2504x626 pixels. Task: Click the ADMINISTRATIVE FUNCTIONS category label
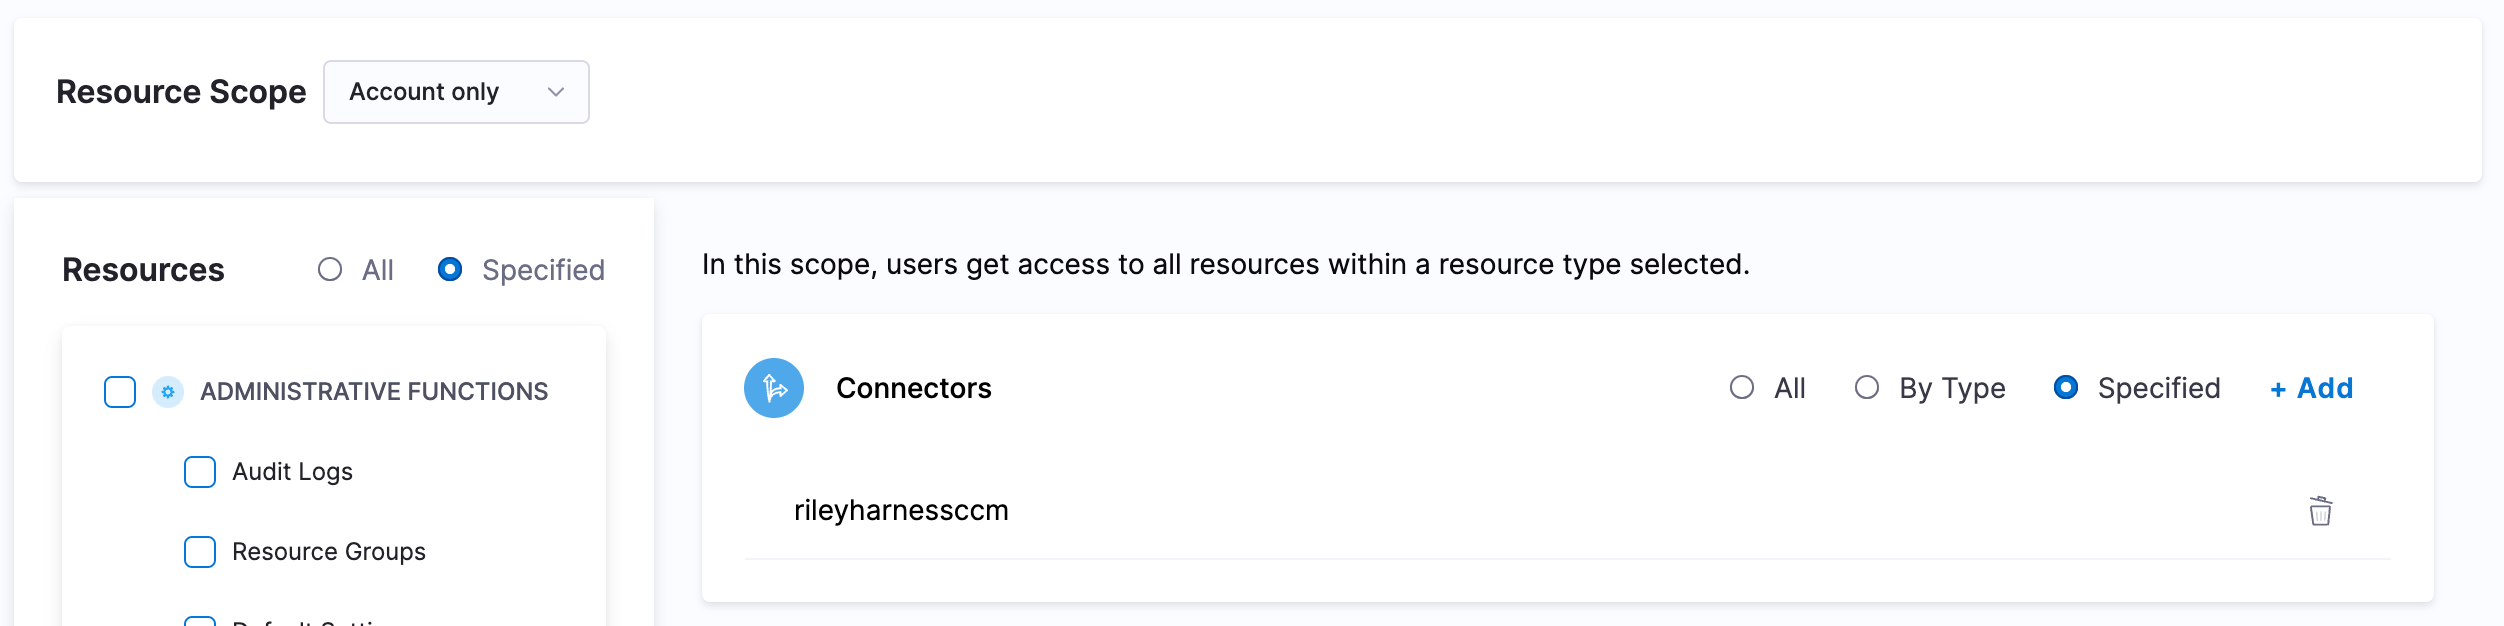374,392
